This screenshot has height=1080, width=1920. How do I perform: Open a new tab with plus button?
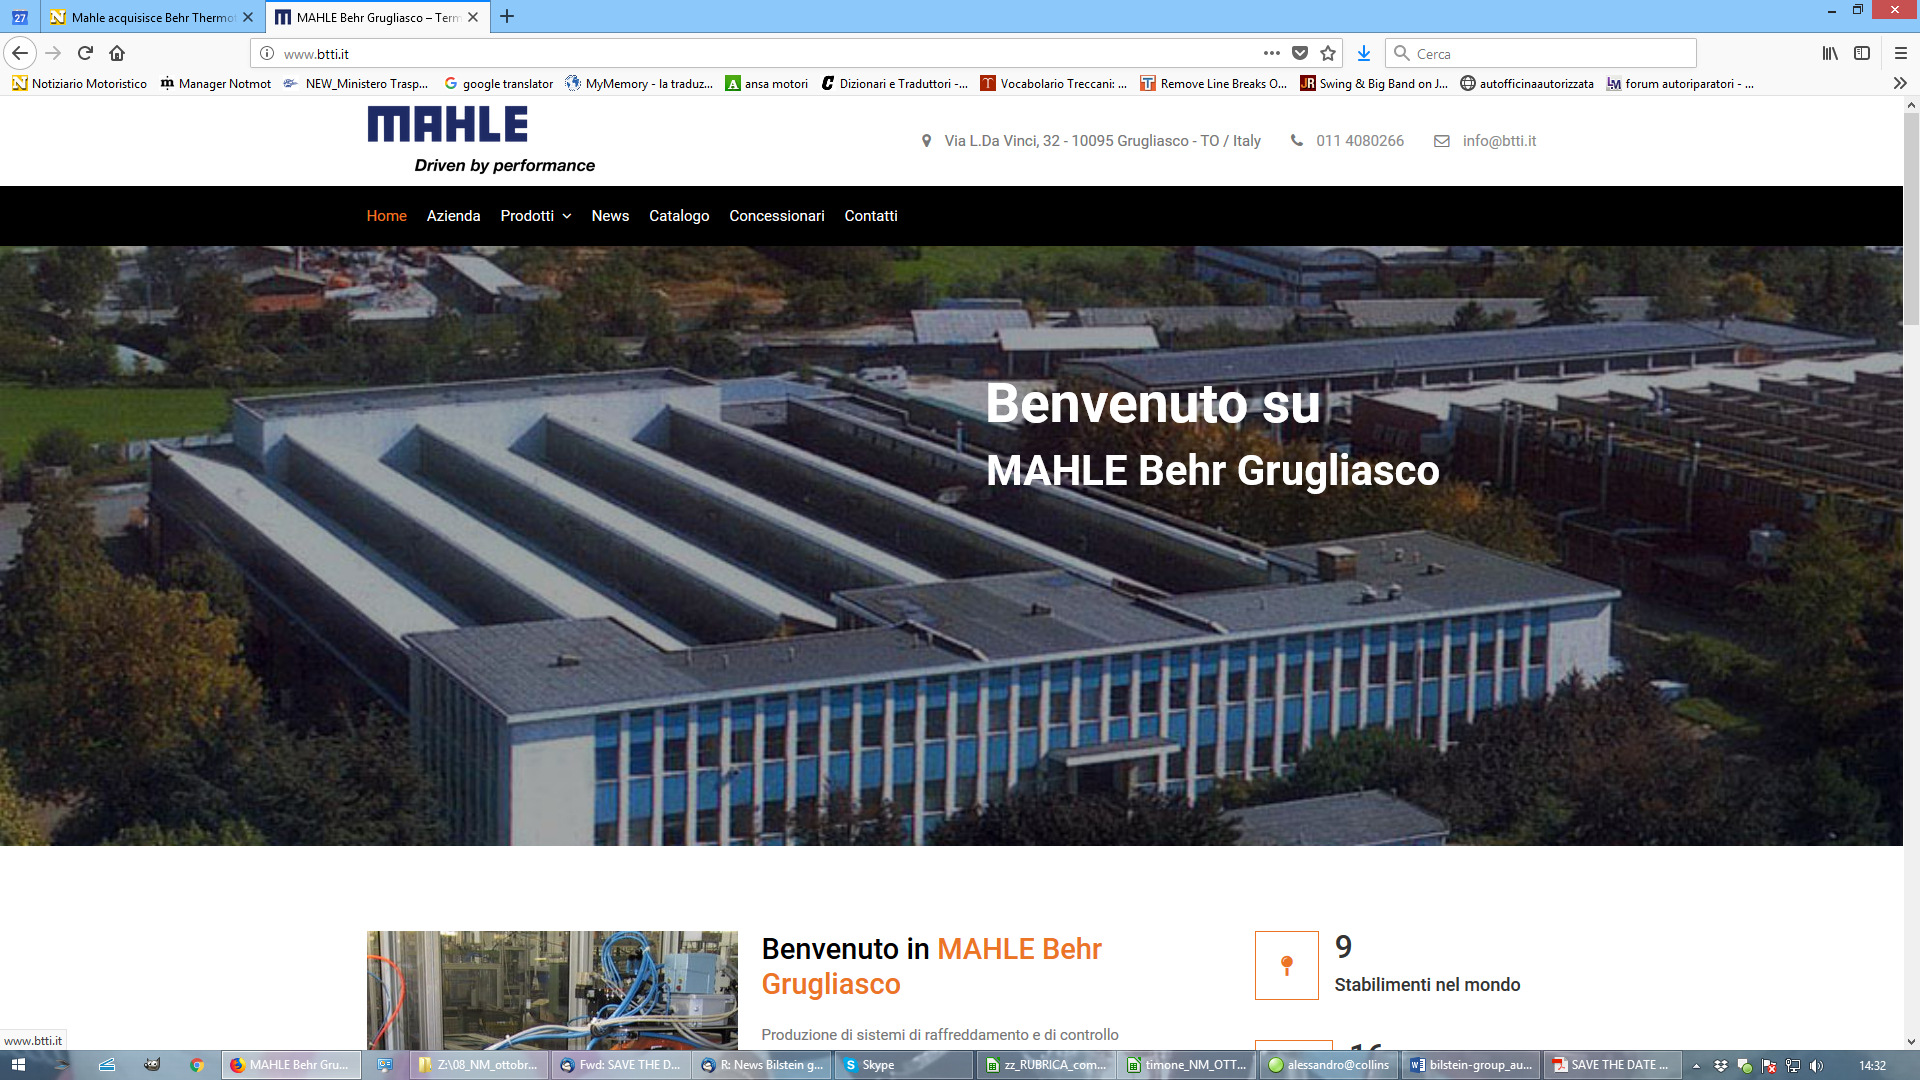click(507, 16)
